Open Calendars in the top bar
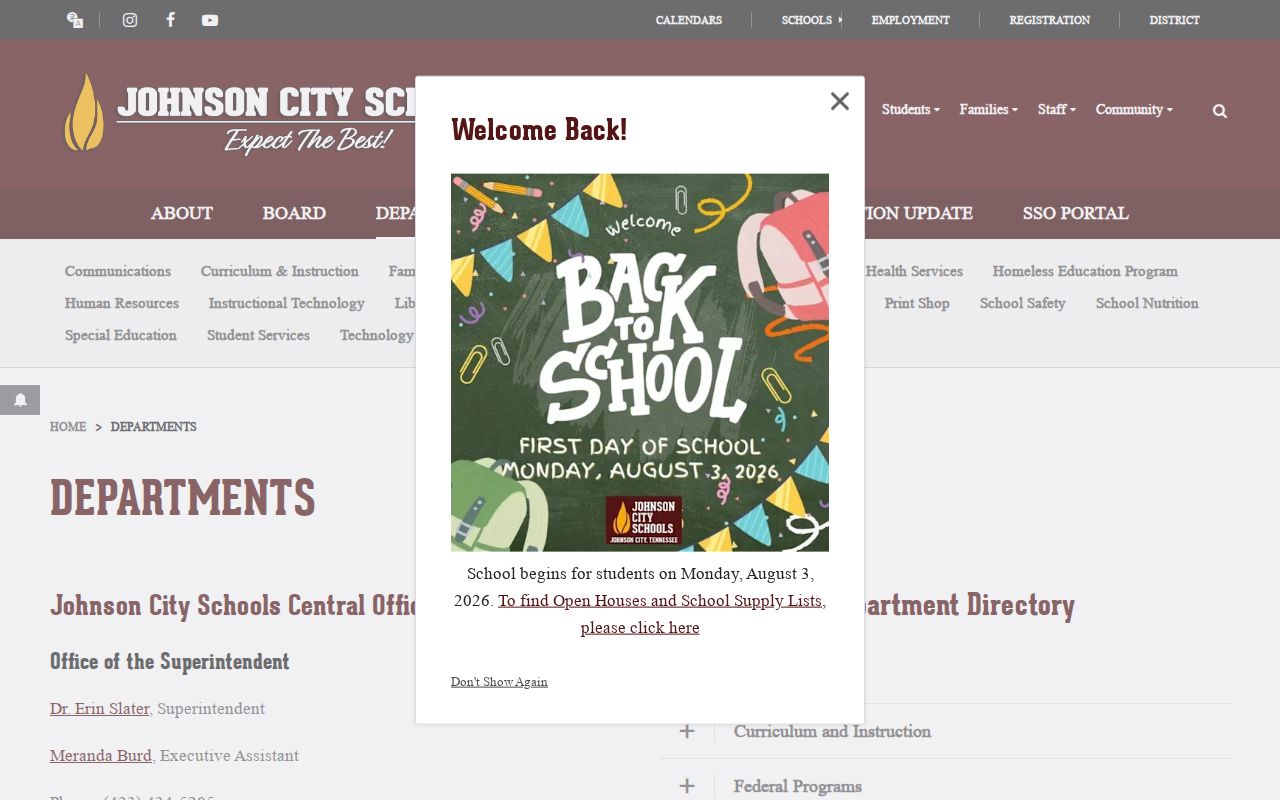 coord(689,20)
